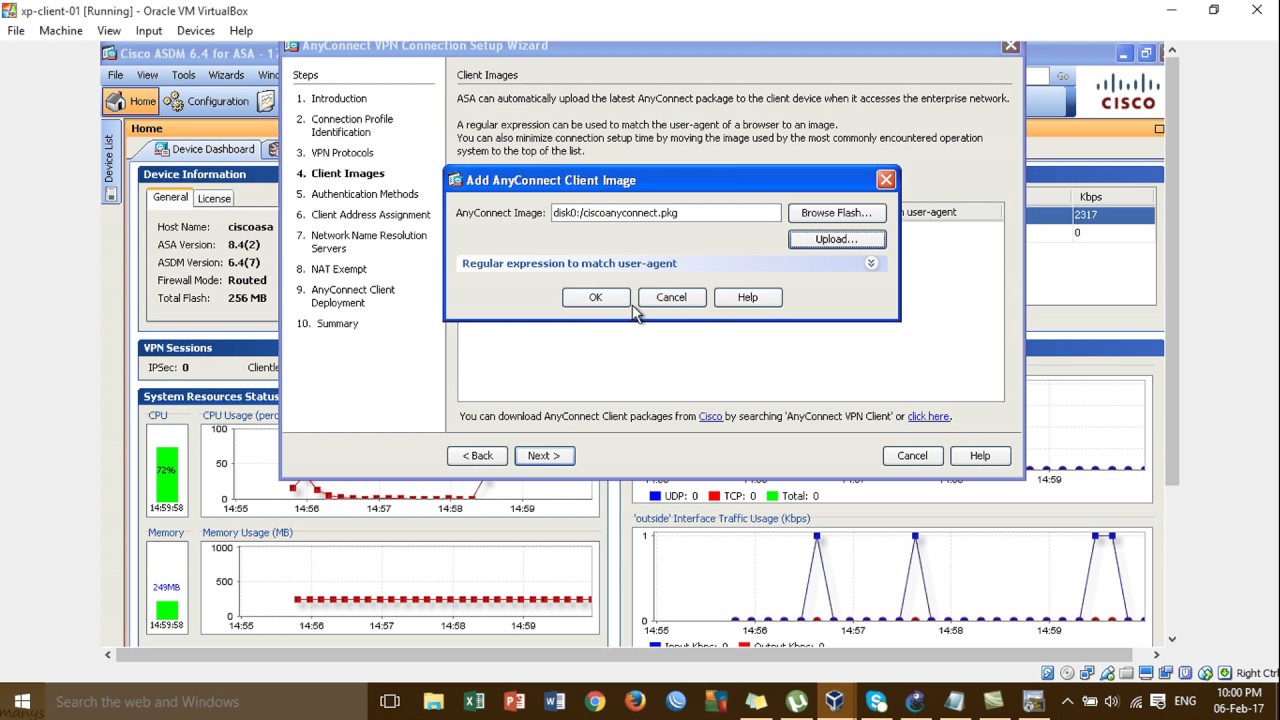Select Connection Profile Identification step
Viewport: 1280px width, 720px height.
click(352, 125)
